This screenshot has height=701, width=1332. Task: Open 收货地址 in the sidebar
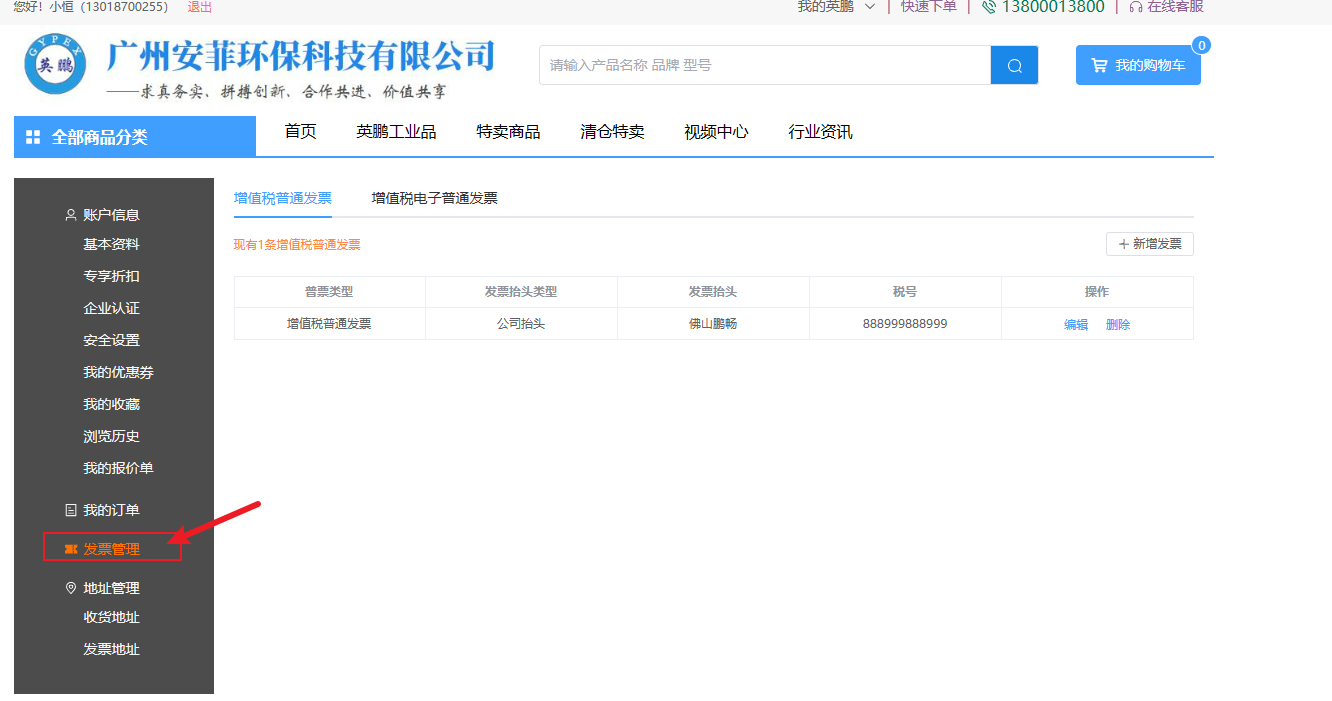pos(111,617)
